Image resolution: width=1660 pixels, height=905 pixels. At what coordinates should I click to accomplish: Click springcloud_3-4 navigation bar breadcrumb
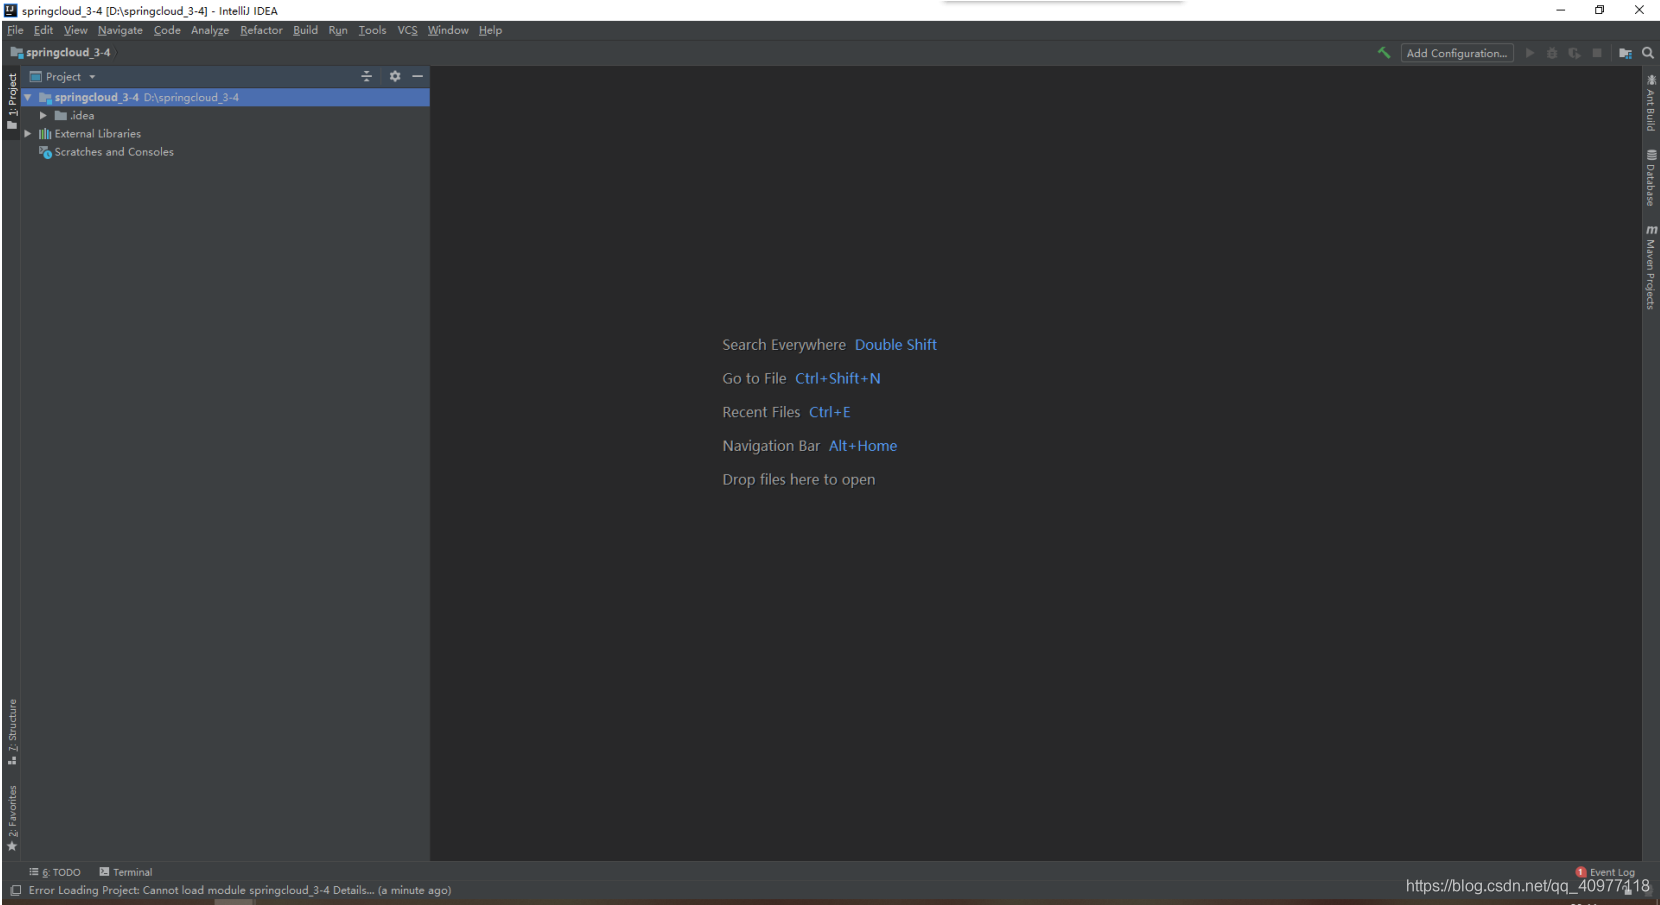(x=60, y=52)
